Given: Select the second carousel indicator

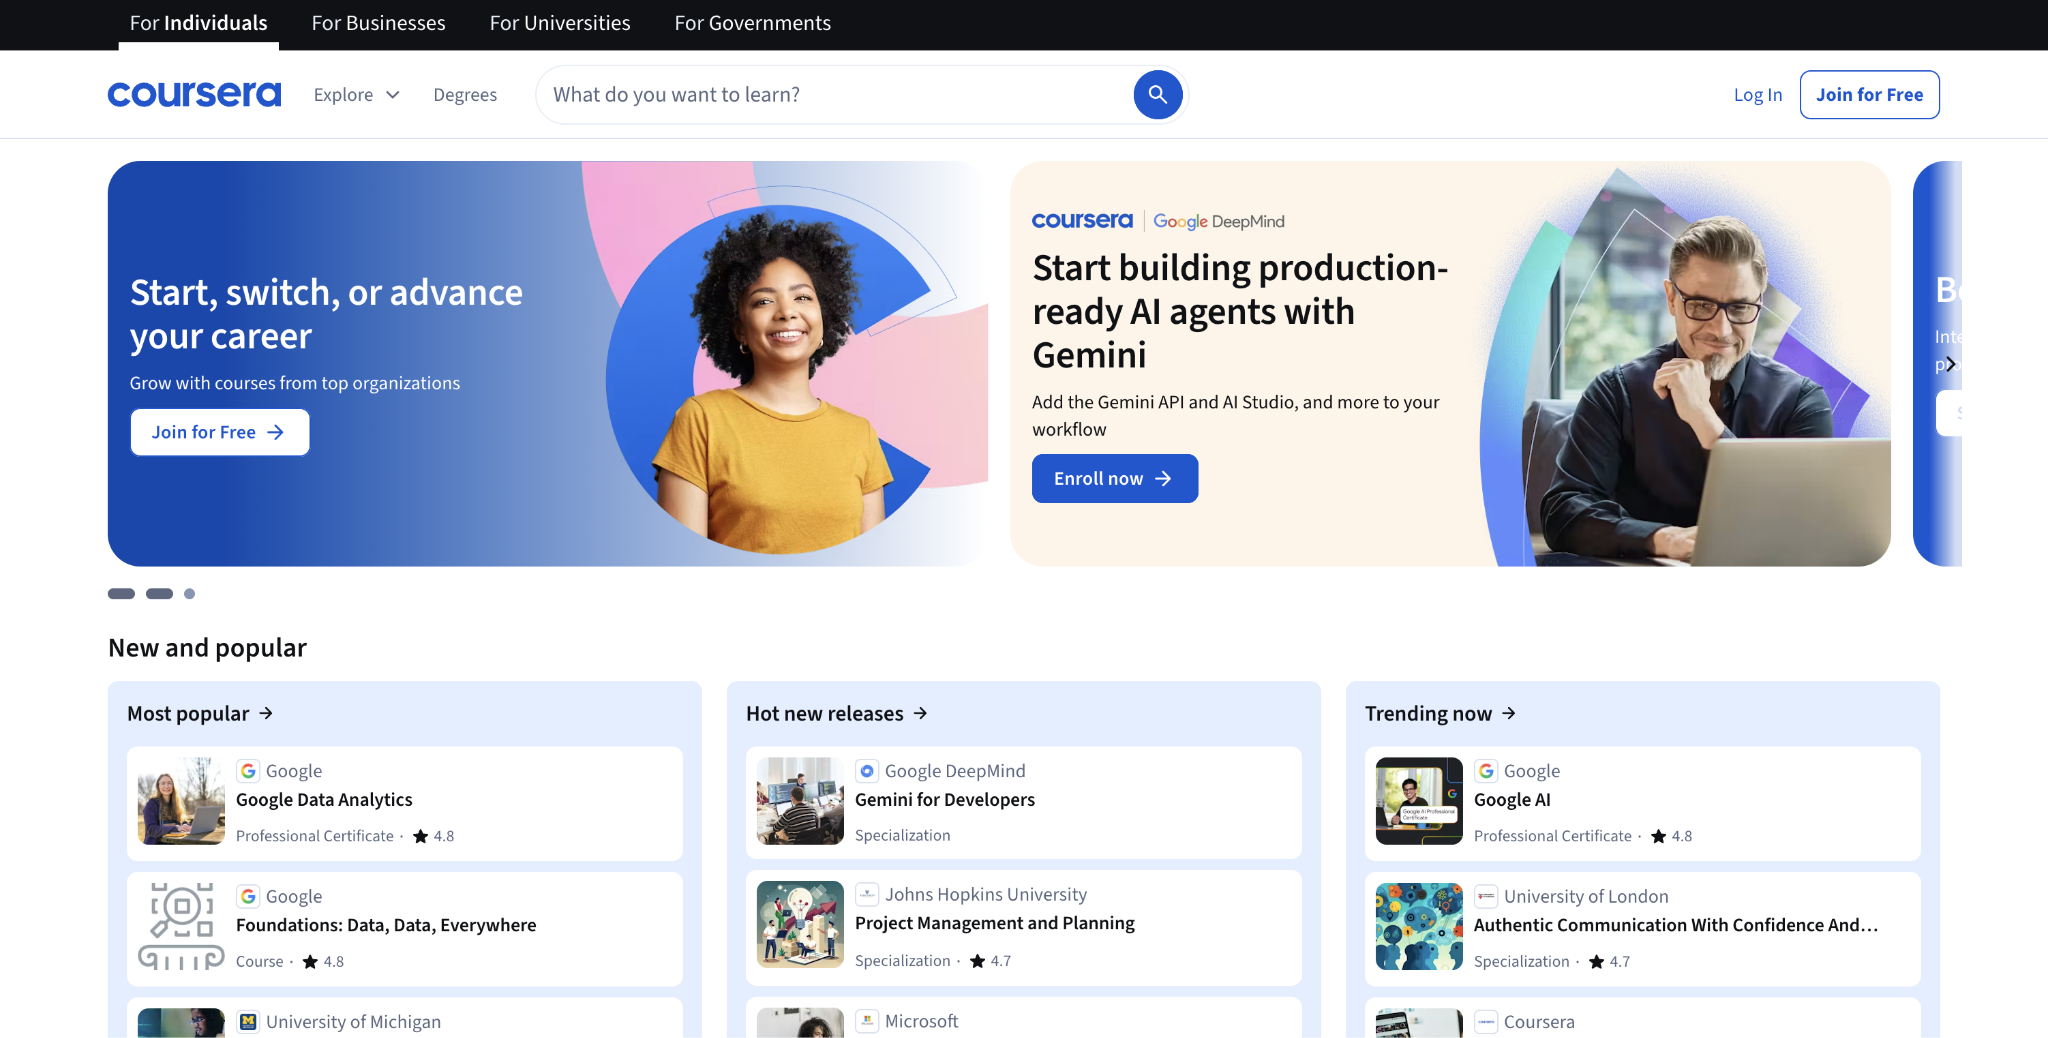Looking at the screenshot, I should (x=159, y=594).
